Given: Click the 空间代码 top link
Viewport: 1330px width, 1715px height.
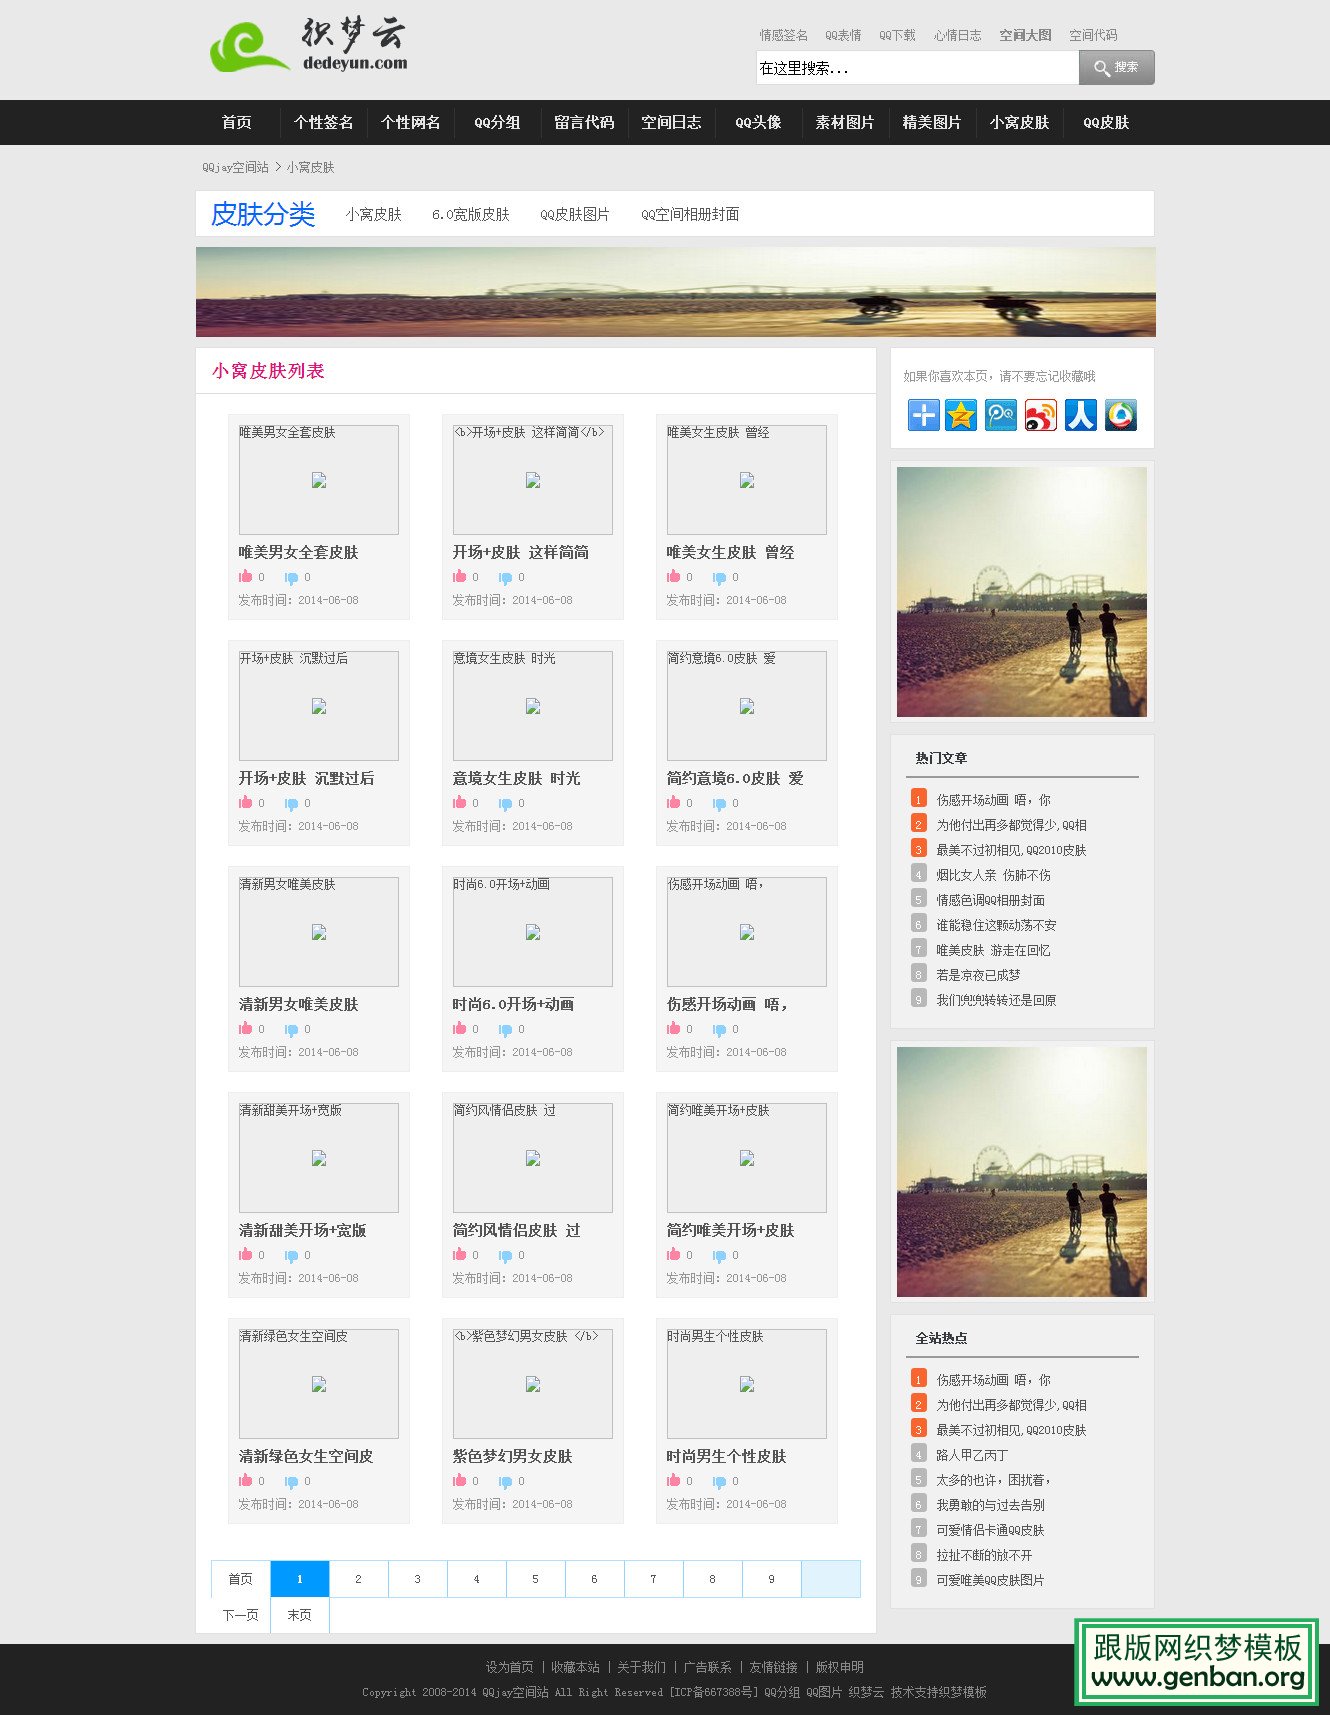Looking at the screenshot, I should point(1093,35).
